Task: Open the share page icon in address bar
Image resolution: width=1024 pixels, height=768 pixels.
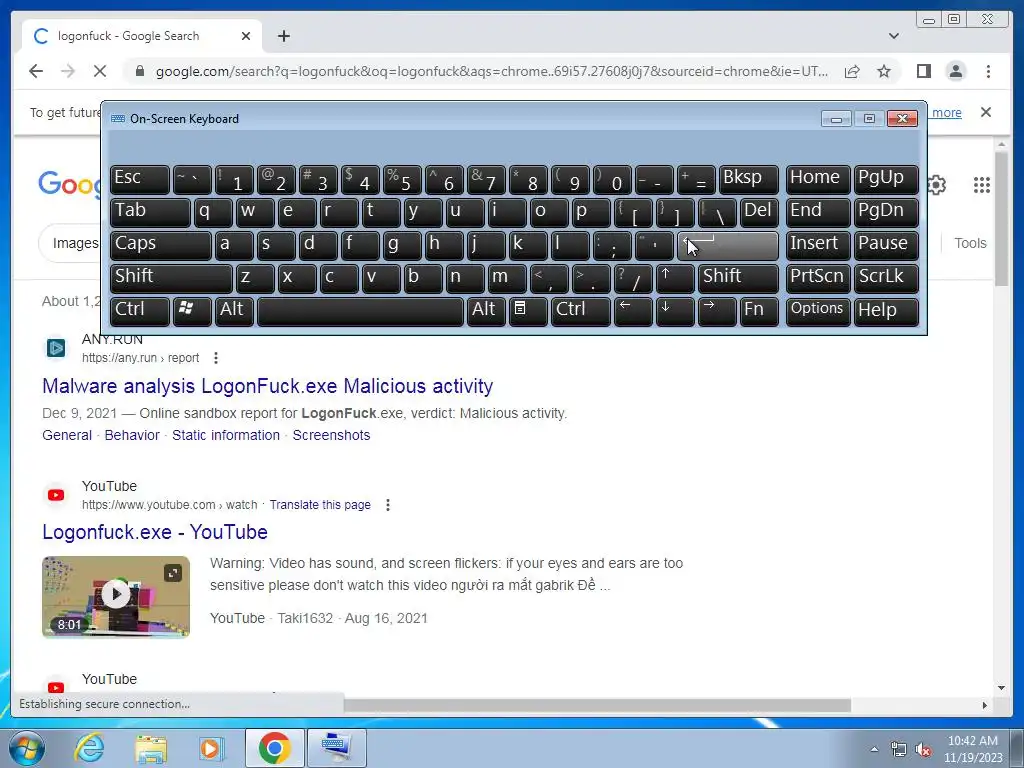Action: (x=852, y=71)
